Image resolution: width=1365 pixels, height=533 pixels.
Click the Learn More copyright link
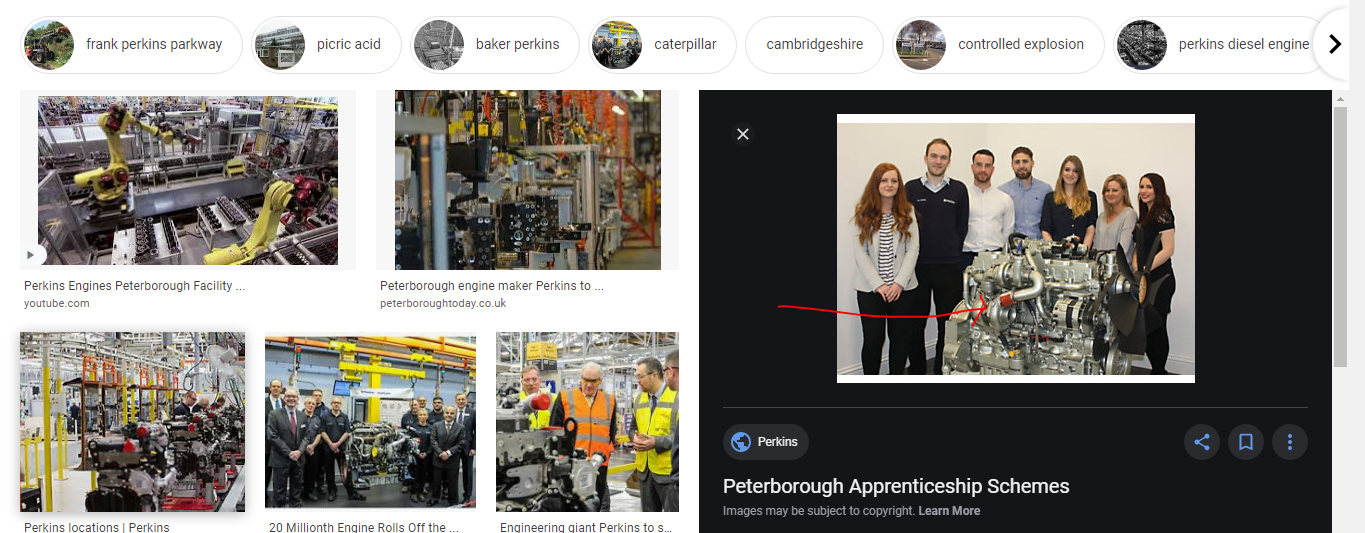(949, 511)
